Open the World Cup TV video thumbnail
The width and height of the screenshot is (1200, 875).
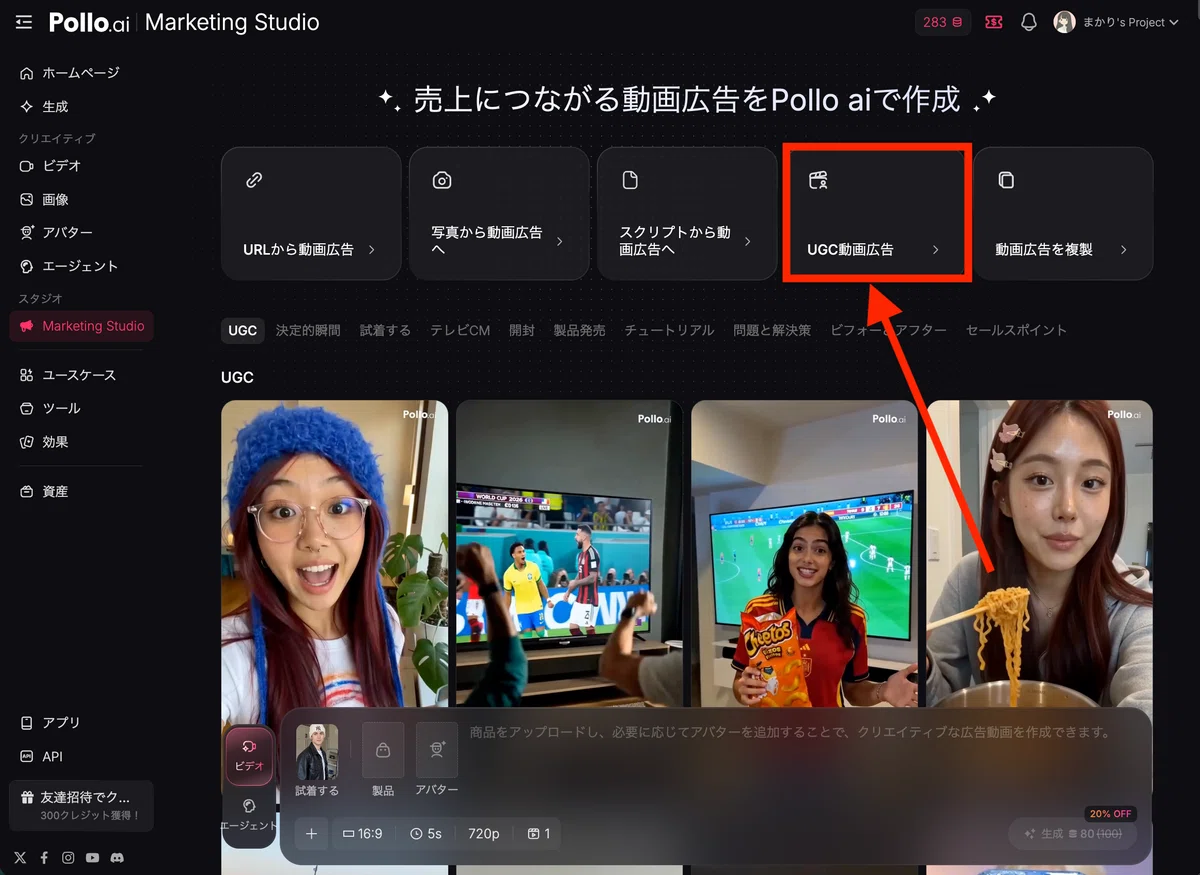point(569,555)
